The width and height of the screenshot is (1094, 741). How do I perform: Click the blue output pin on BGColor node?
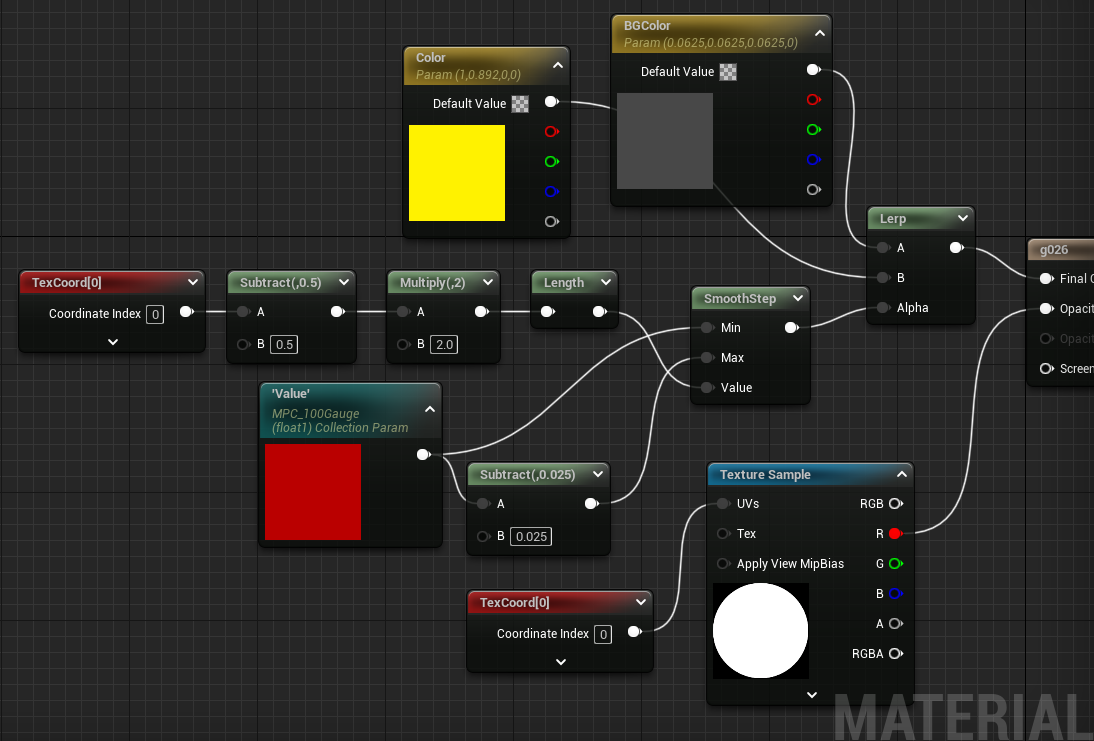coord(814,160)
